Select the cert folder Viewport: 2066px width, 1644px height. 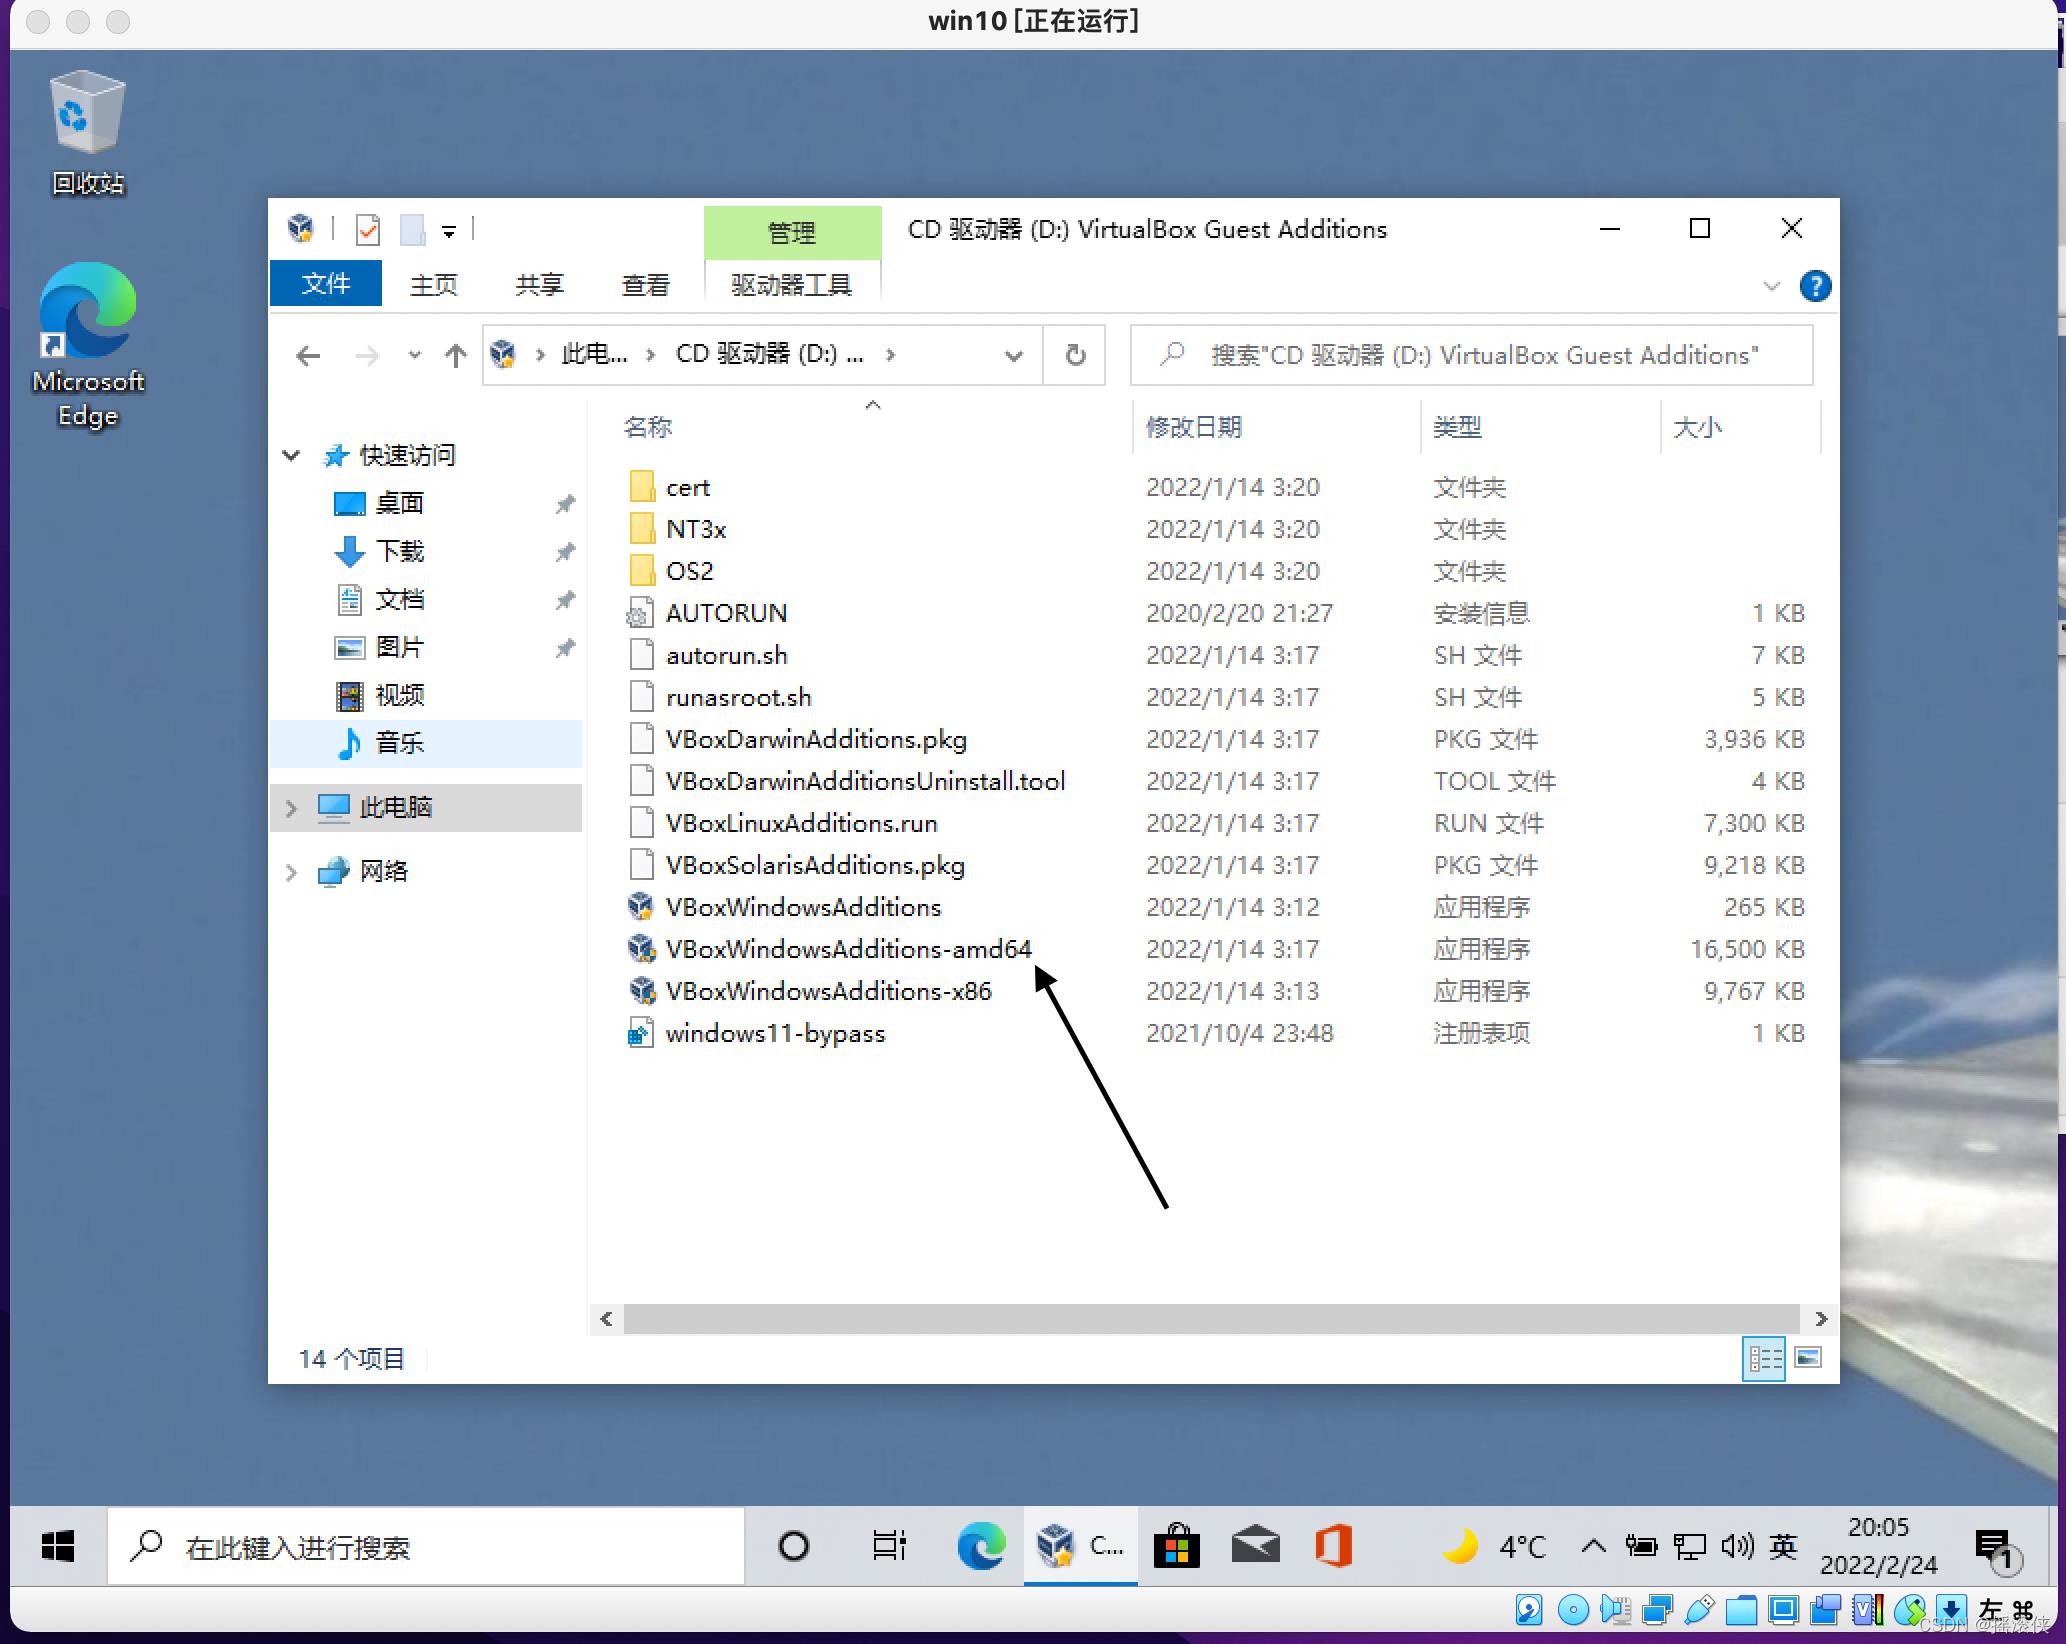(687, 488)
